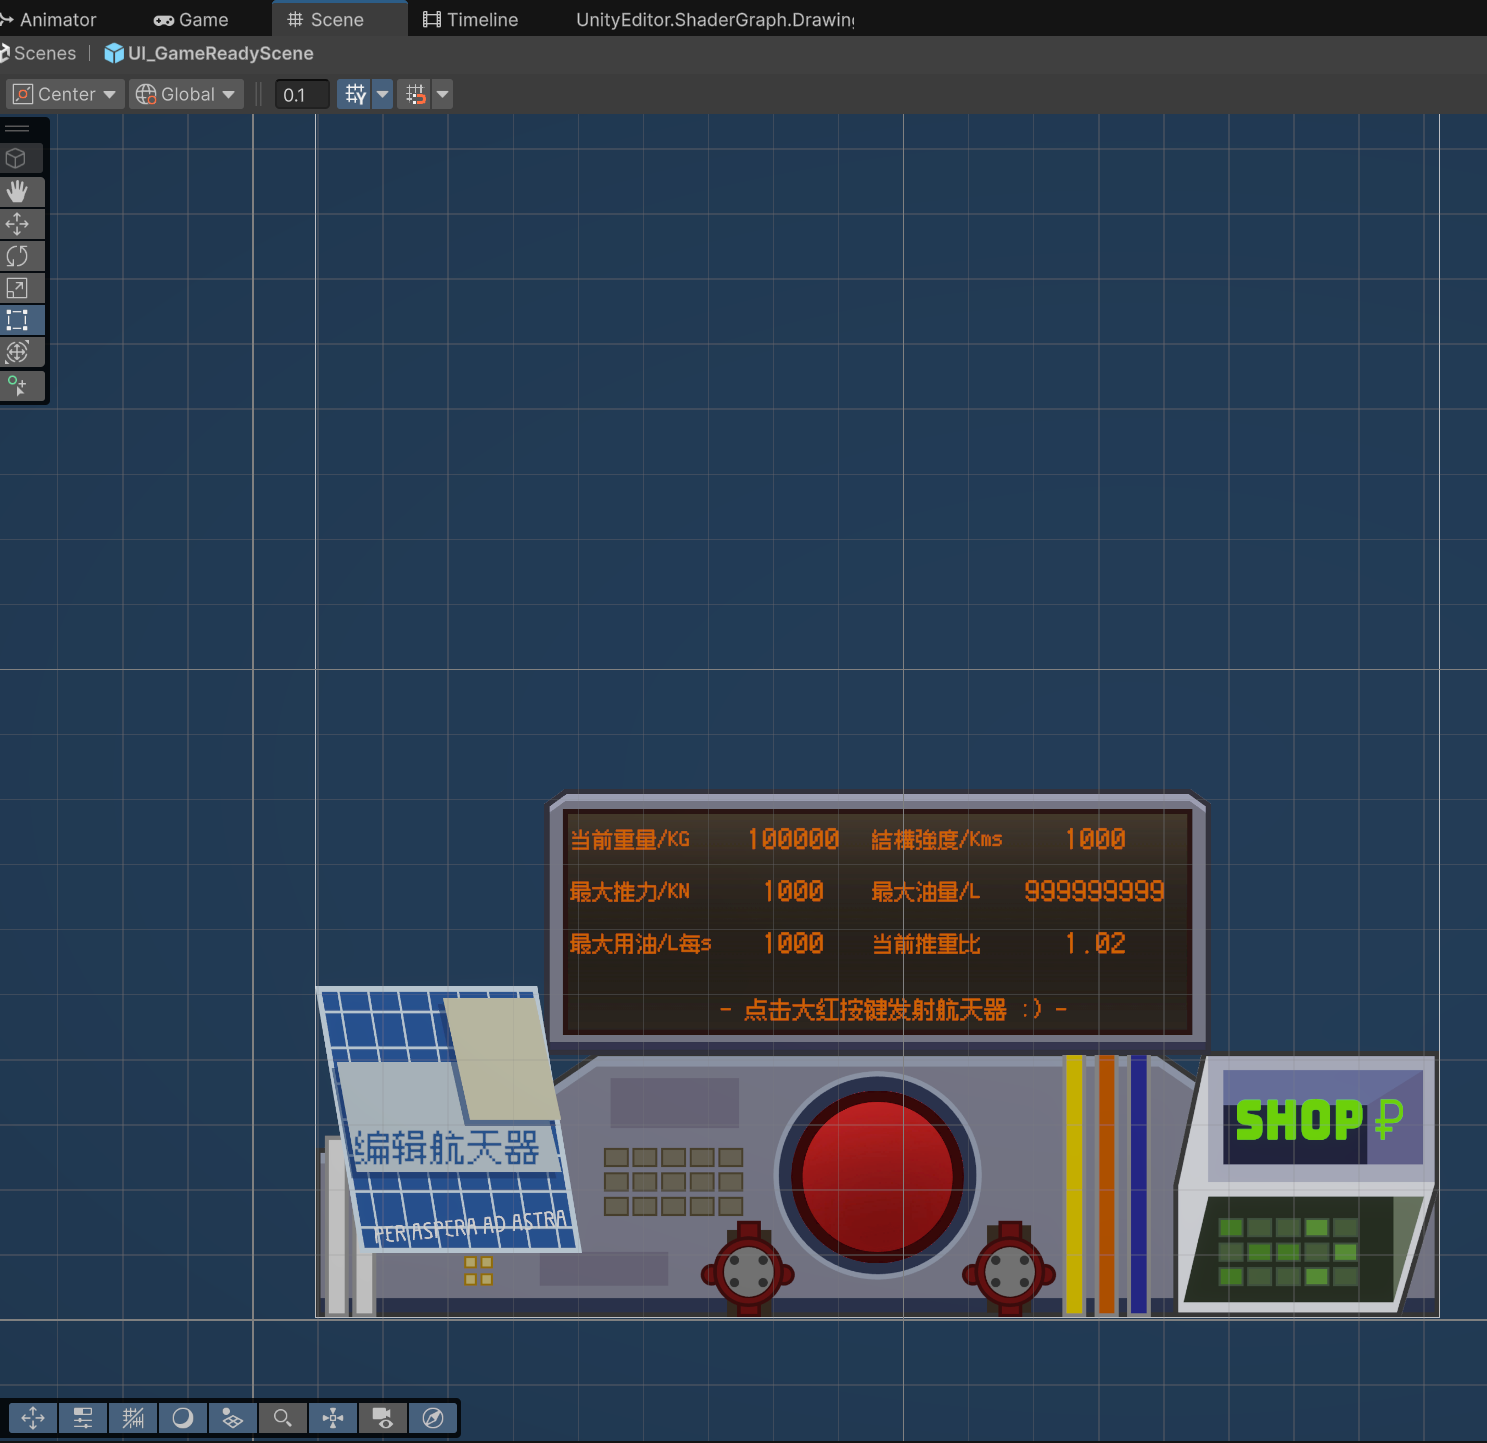This screenshot has width=1487, height=1443.
Task: Select the Scale tool
Action: [x=18, y=288]
